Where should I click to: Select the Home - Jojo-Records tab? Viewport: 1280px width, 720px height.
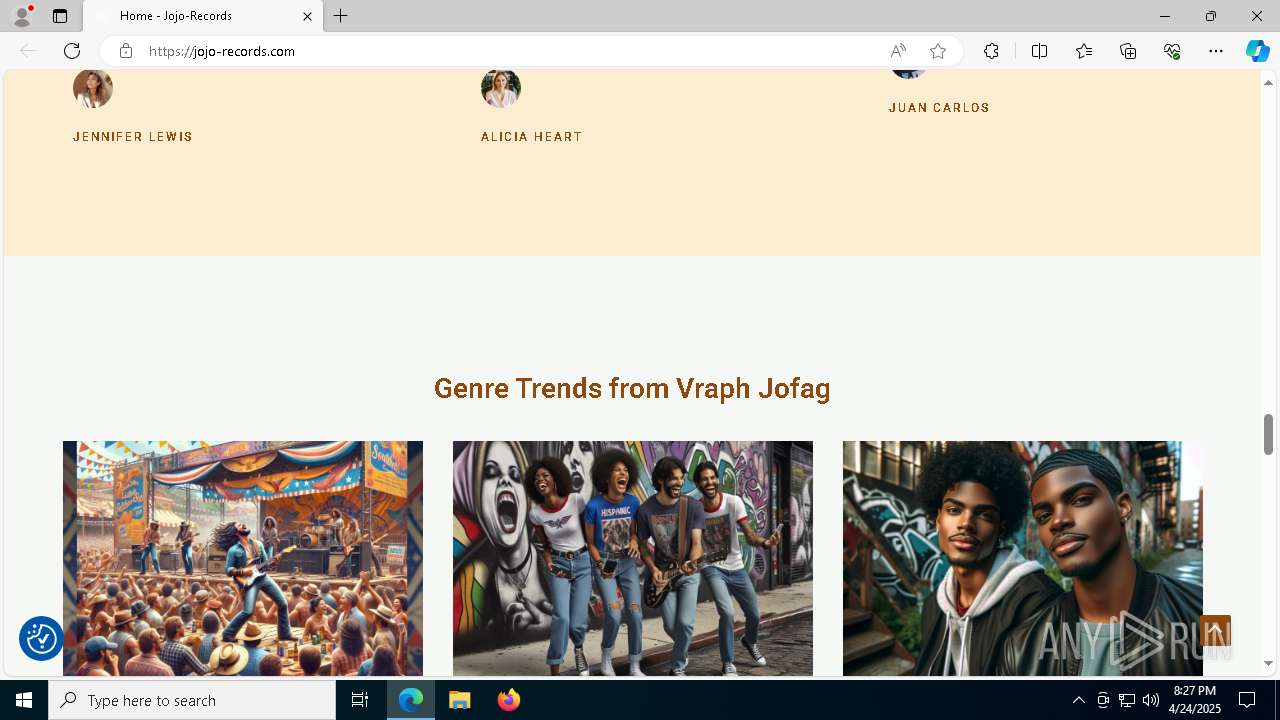203,16
